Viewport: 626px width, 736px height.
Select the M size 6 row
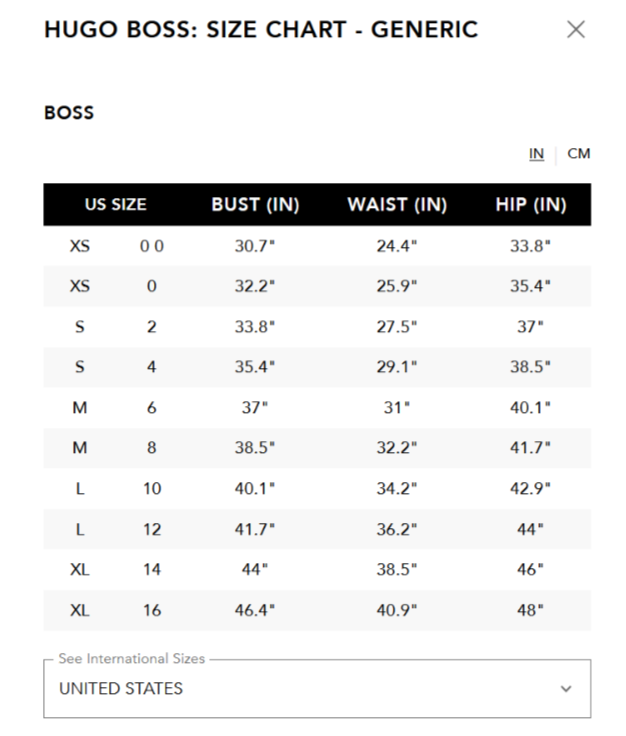(316, 408)
